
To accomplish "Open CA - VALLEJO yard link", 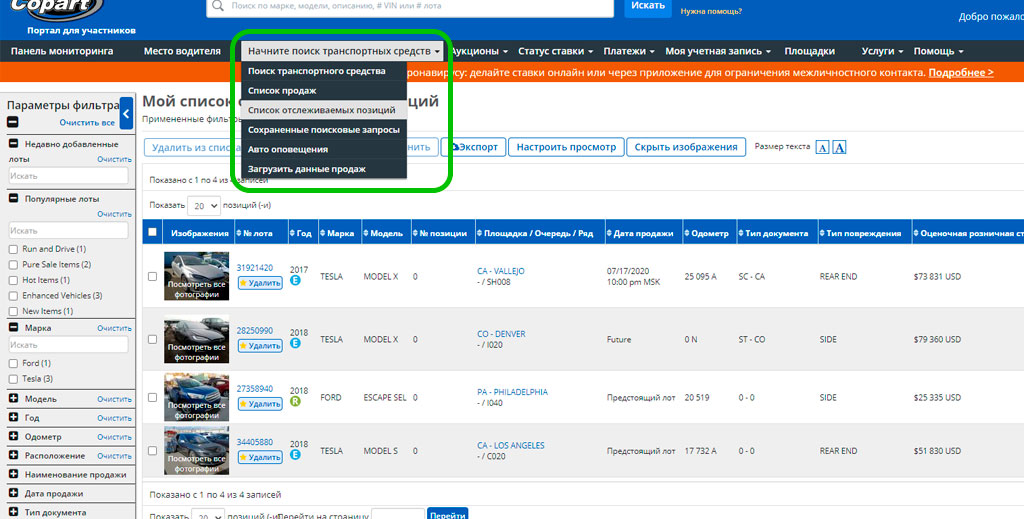I will coord(500,271).
